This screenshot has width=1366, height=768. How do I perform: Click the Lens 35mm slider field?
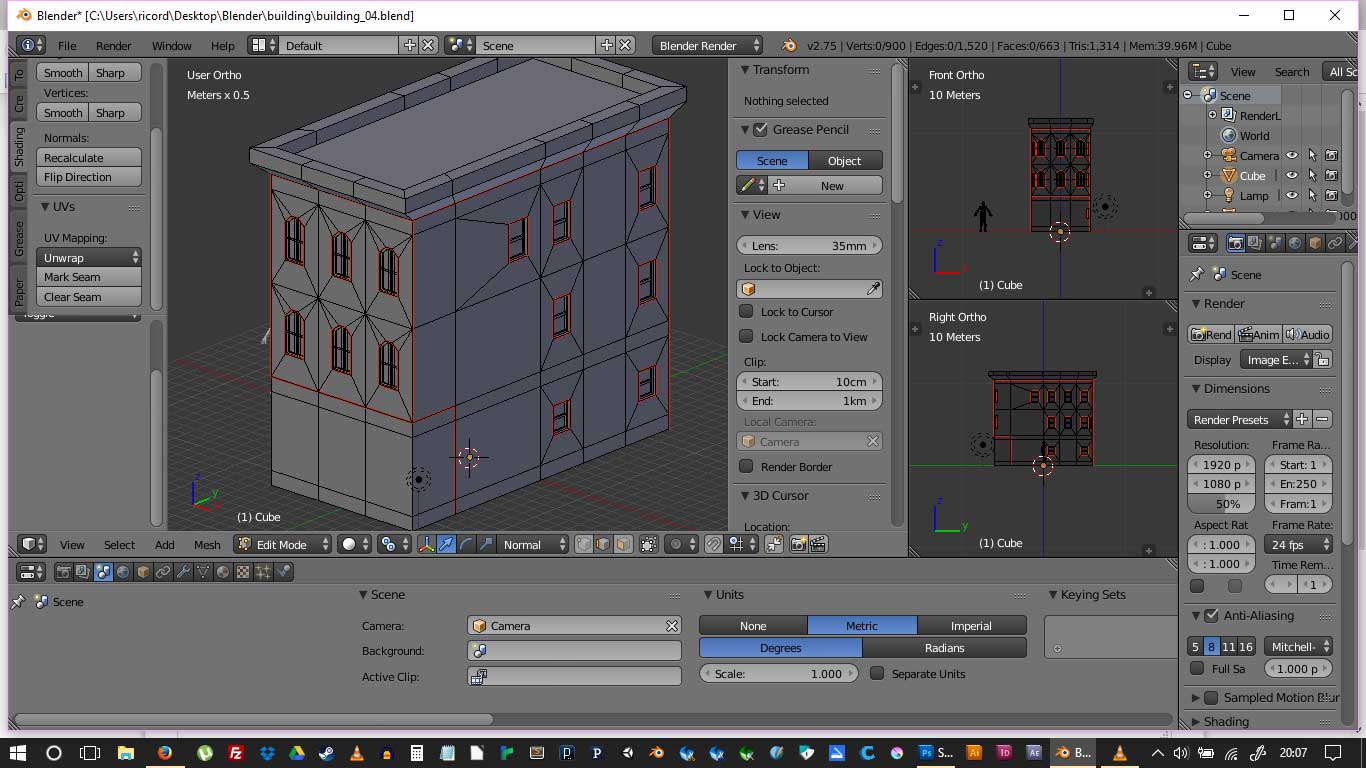(x=809, y=245)
